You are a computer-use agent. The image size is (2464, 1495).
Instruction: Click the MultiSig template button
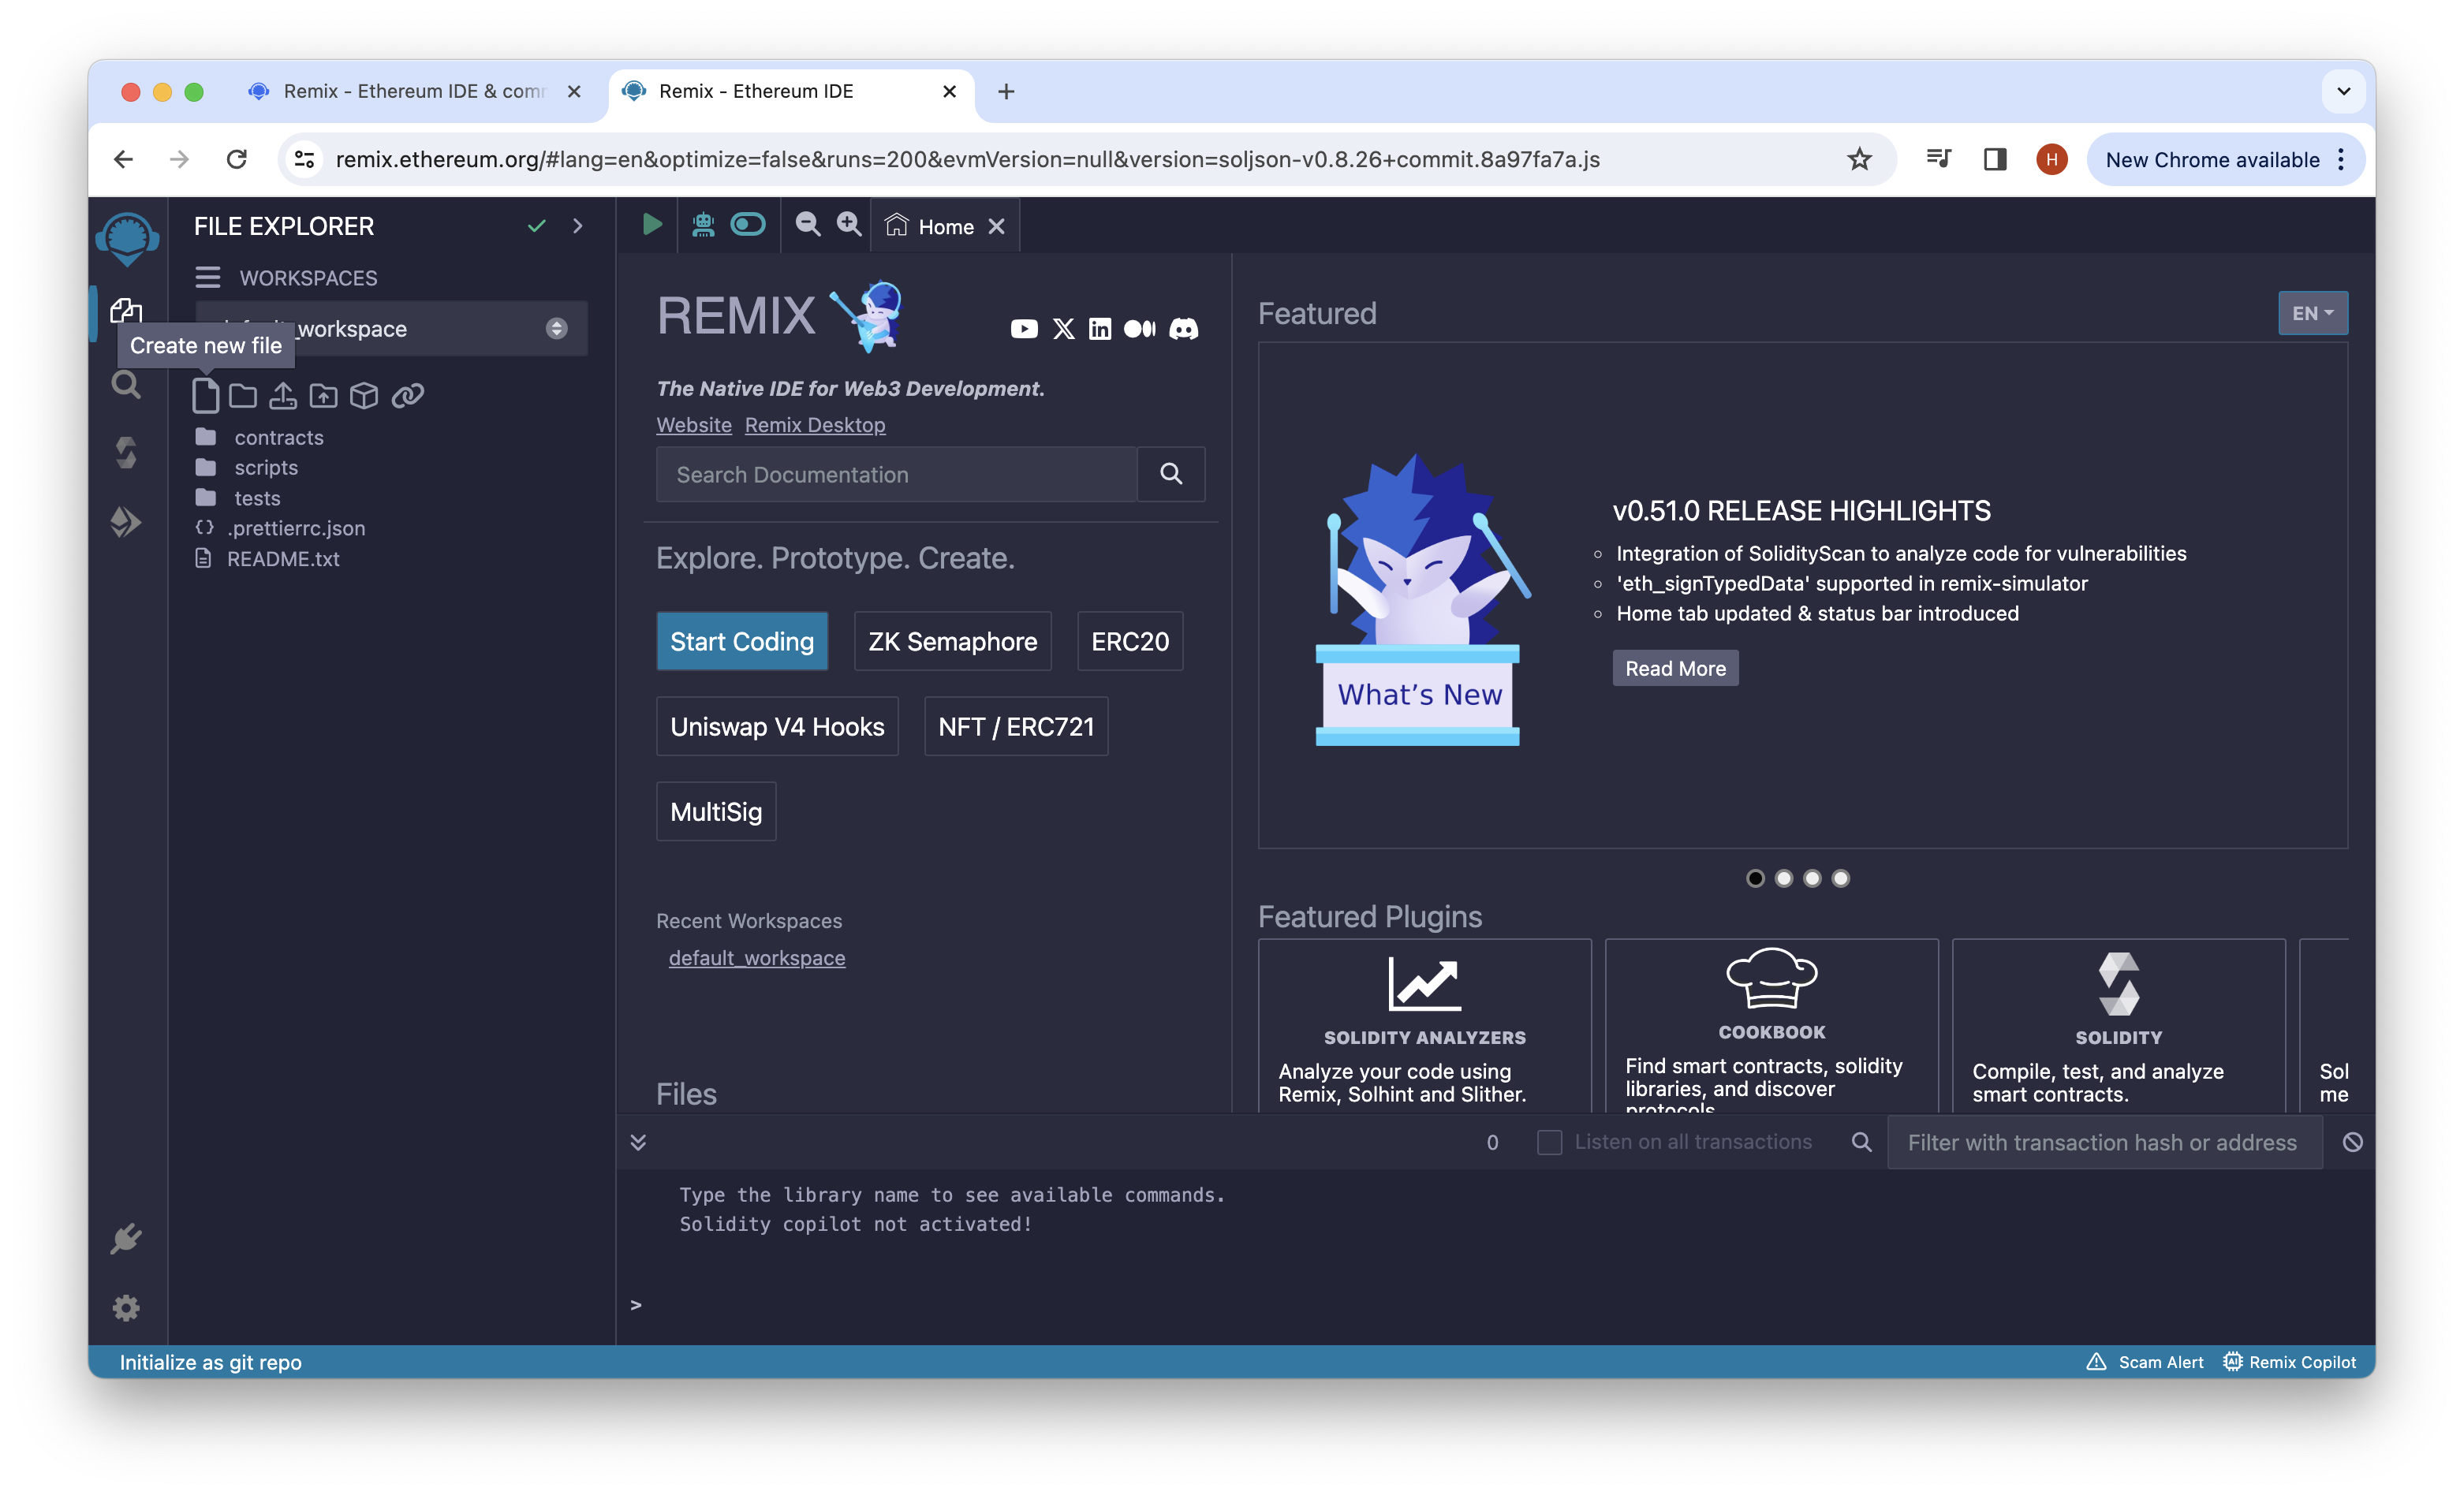coord(716,811)
